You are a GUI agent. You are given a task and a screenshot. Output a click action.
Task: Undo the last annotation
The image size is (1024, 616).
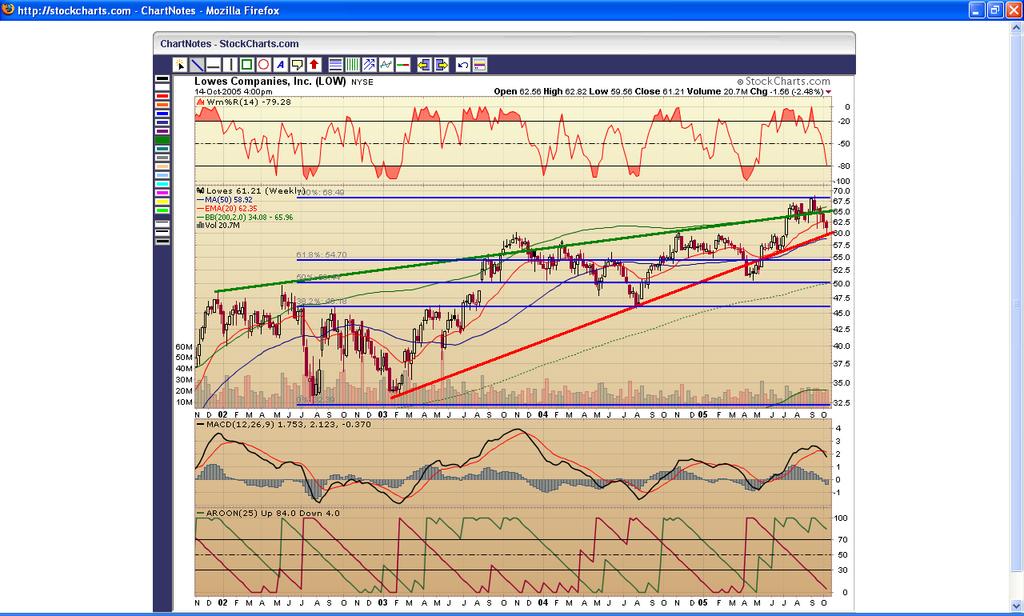click(x=463, y=65)
